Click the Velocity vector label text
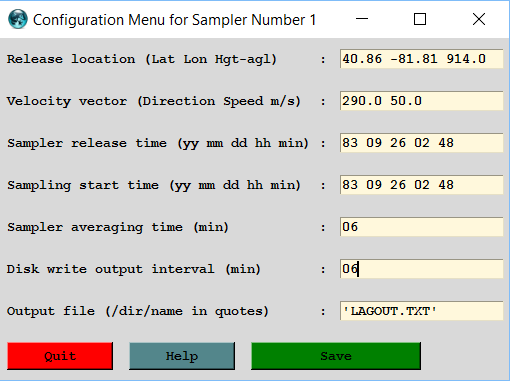Image resolution: width=510 pixels, height=381 pixels. coord(154,101)
